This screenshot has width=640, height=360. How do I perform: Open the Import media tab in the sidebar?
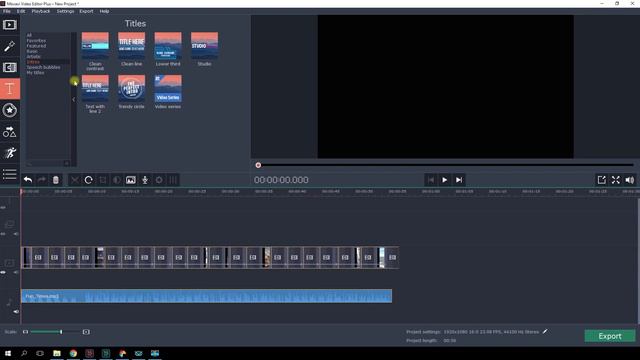point(10,25)
